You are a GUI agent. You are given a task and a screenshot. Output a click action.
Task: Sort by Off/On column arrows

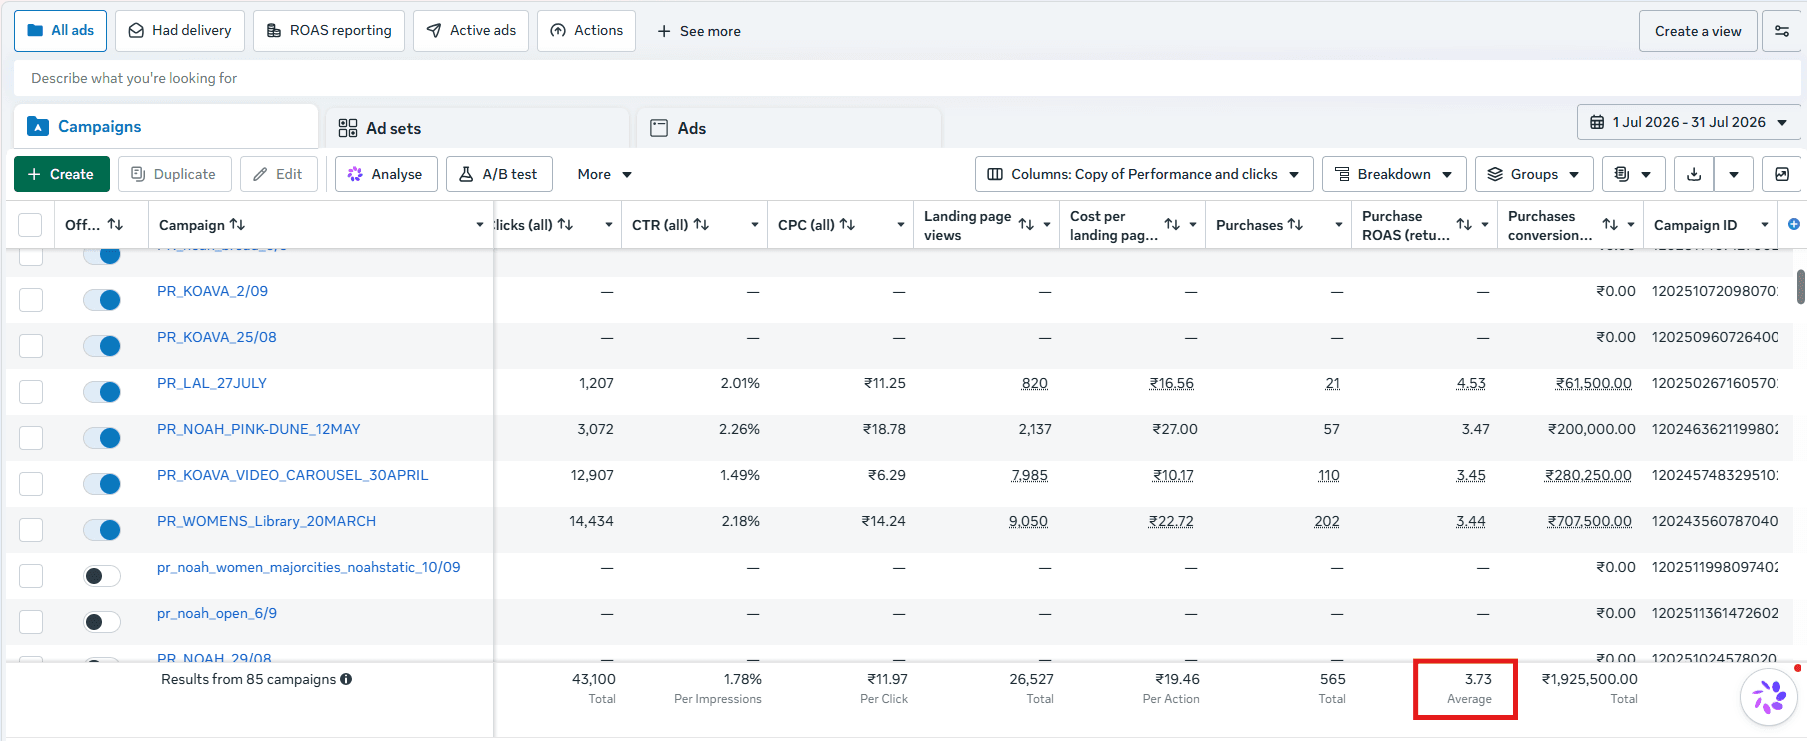[115, 225]
